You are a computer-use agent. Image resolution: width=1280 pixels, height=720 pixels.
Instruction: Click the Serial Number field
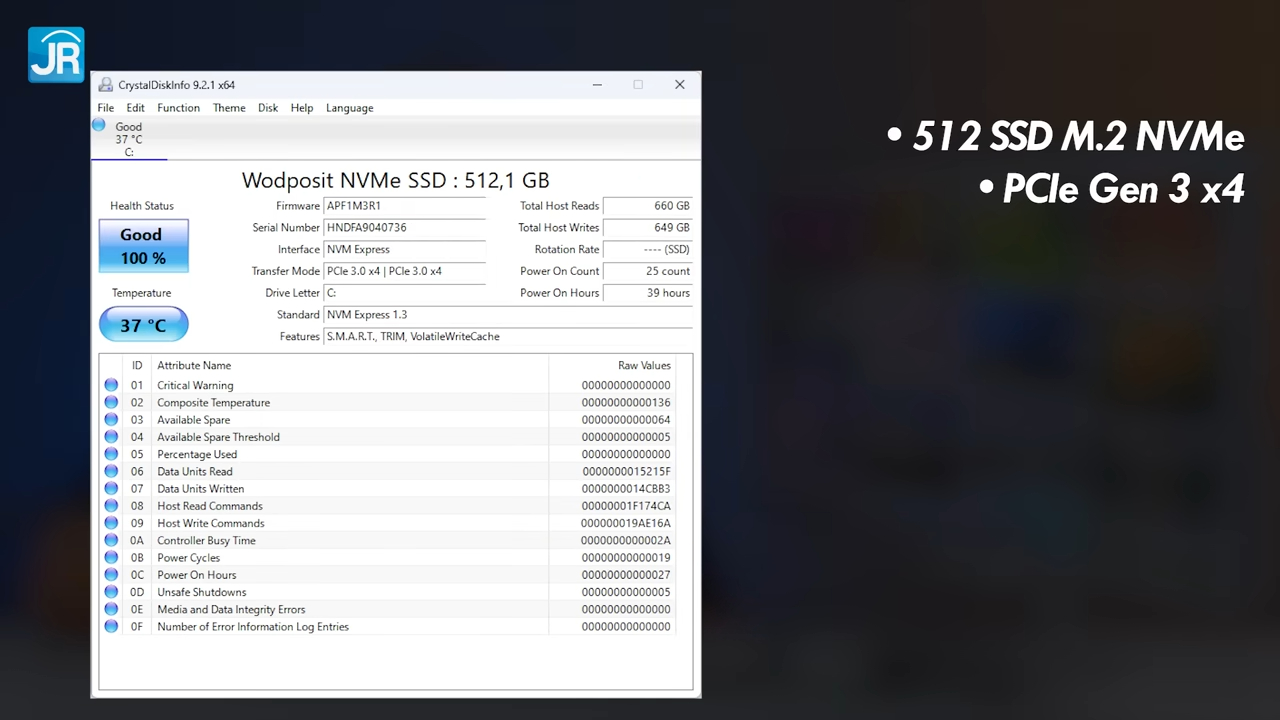click(x=405, y=228)
